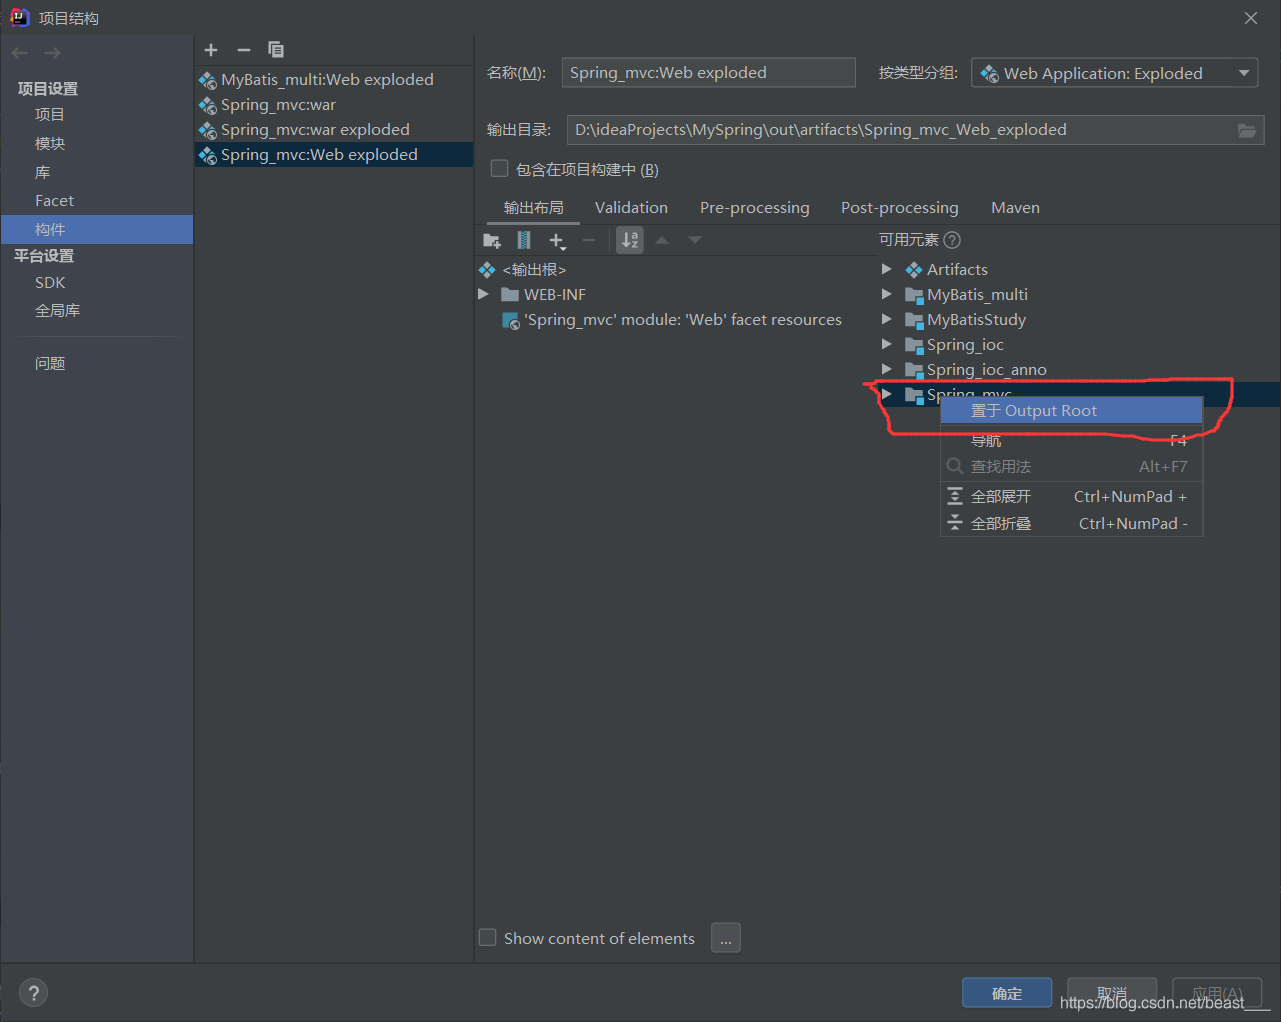
Task: Select MyBatis_multi:Web exploded artifact
Action: (334, 80)
